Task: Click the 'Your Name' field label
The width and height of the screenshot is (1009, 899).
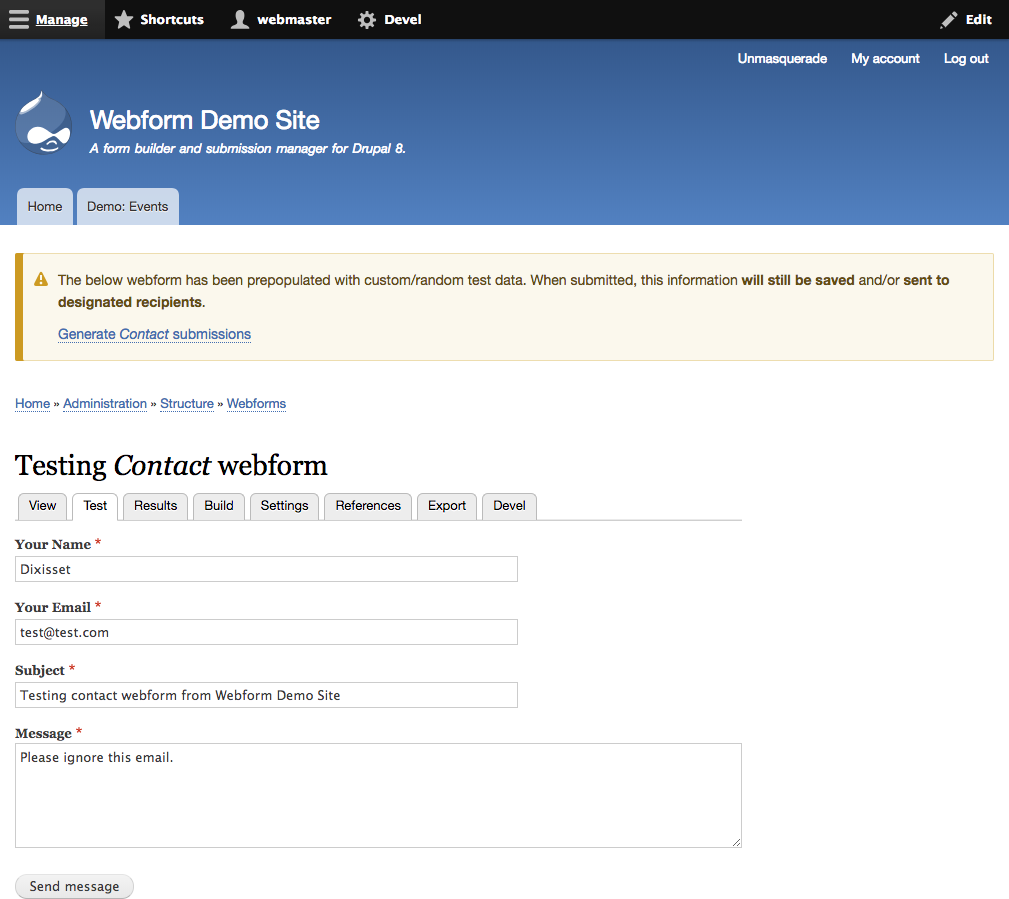Action: [x=53, y=544]
